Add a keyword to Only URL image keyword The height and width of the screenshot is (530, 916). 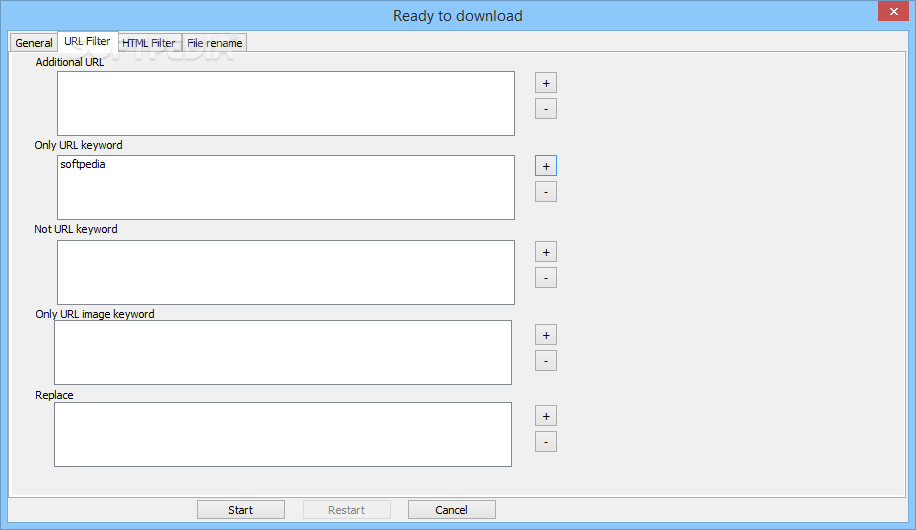click(x=546, y=335)
